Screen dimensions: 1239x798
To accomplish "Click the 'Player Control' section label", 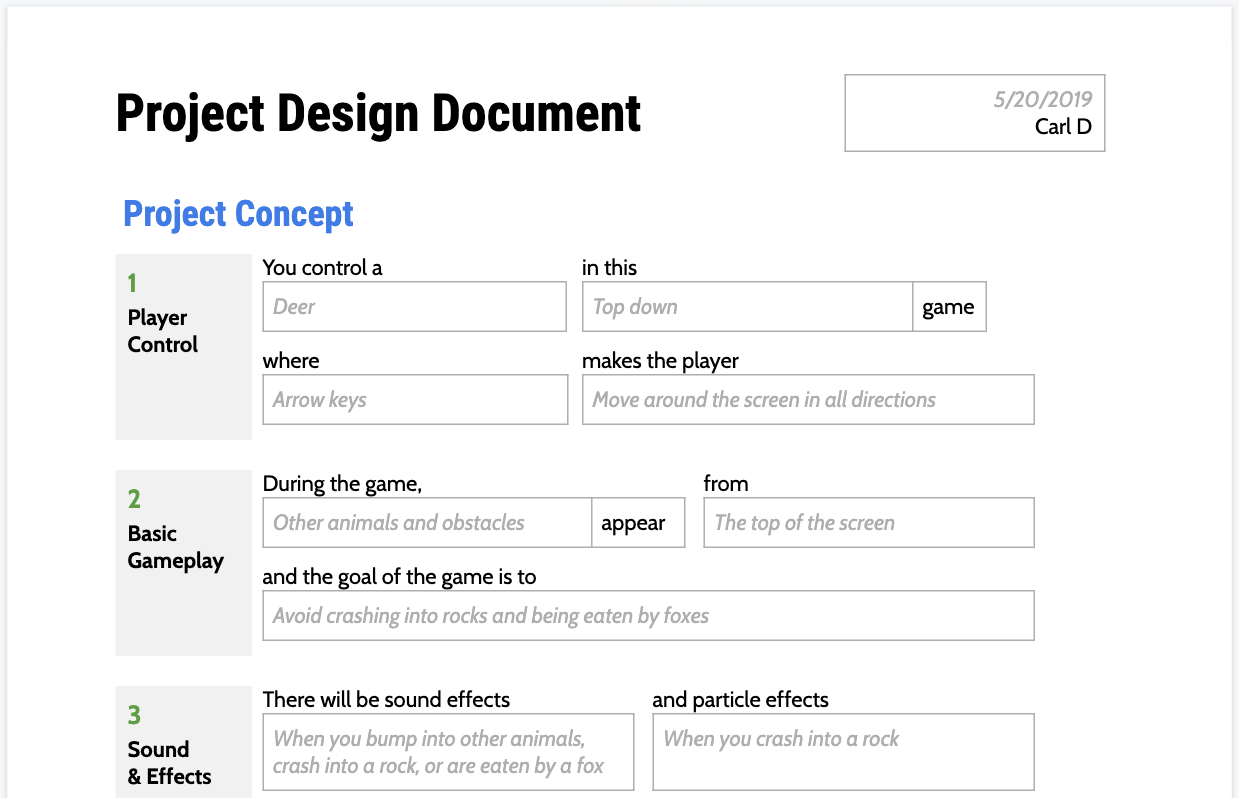I will (x=163, y=331).
